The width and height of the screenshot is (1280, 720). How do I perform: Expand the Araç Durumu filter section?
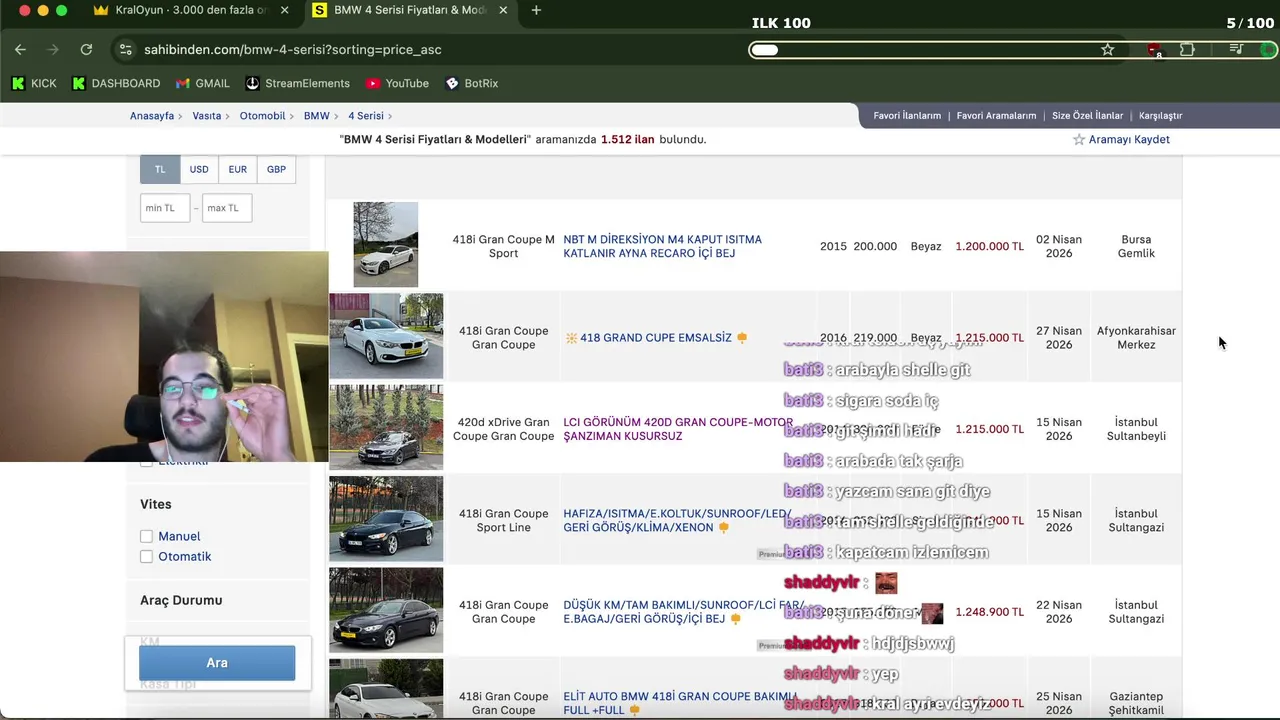pyautogui.click(x=181, y=600)
